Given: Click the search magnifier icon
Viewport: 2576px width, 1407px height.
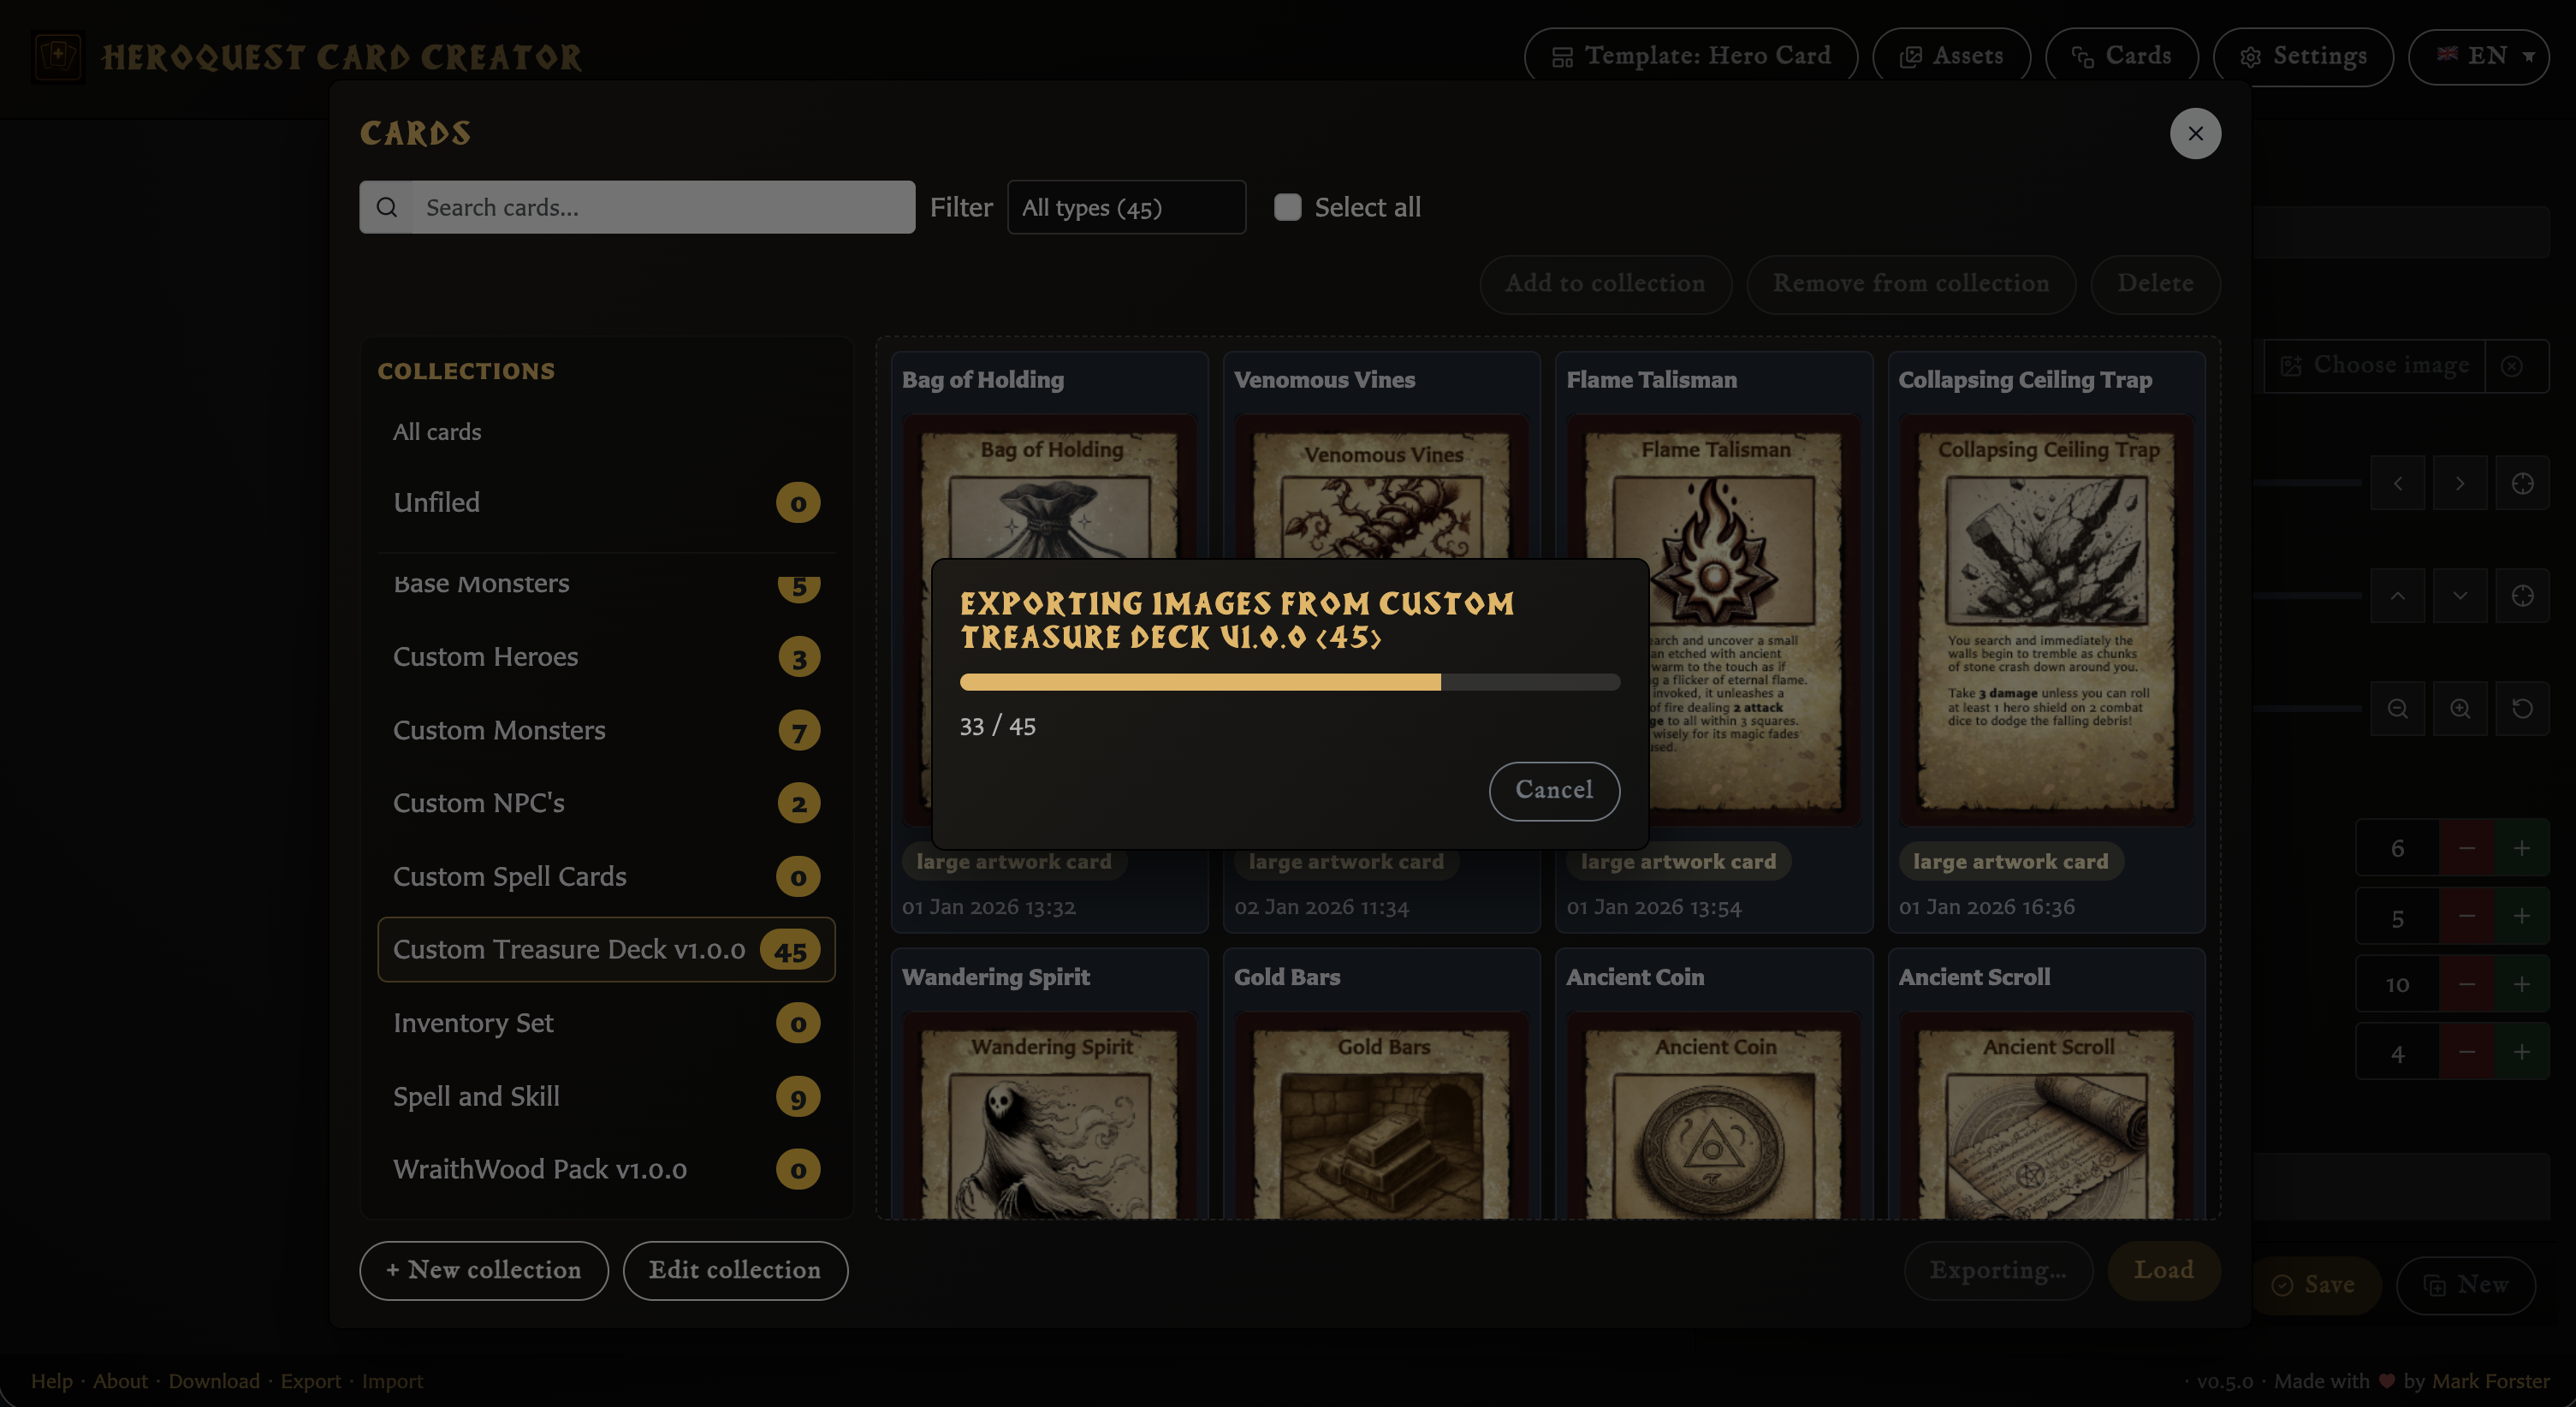Looking at the screenshot, I should click(387, 207).
